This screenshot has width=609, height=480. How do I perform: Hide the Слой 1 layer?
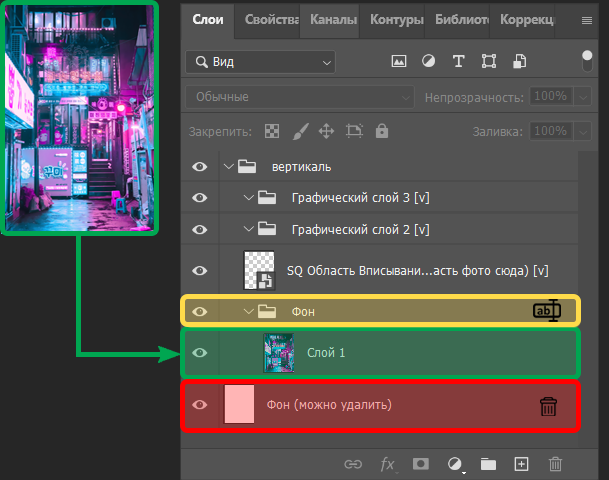(200, 352)
